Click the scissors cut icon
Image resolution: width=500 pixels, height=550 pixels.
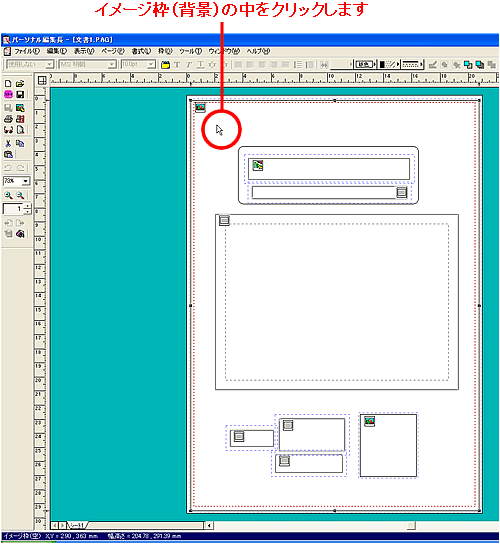click(8, 143)
